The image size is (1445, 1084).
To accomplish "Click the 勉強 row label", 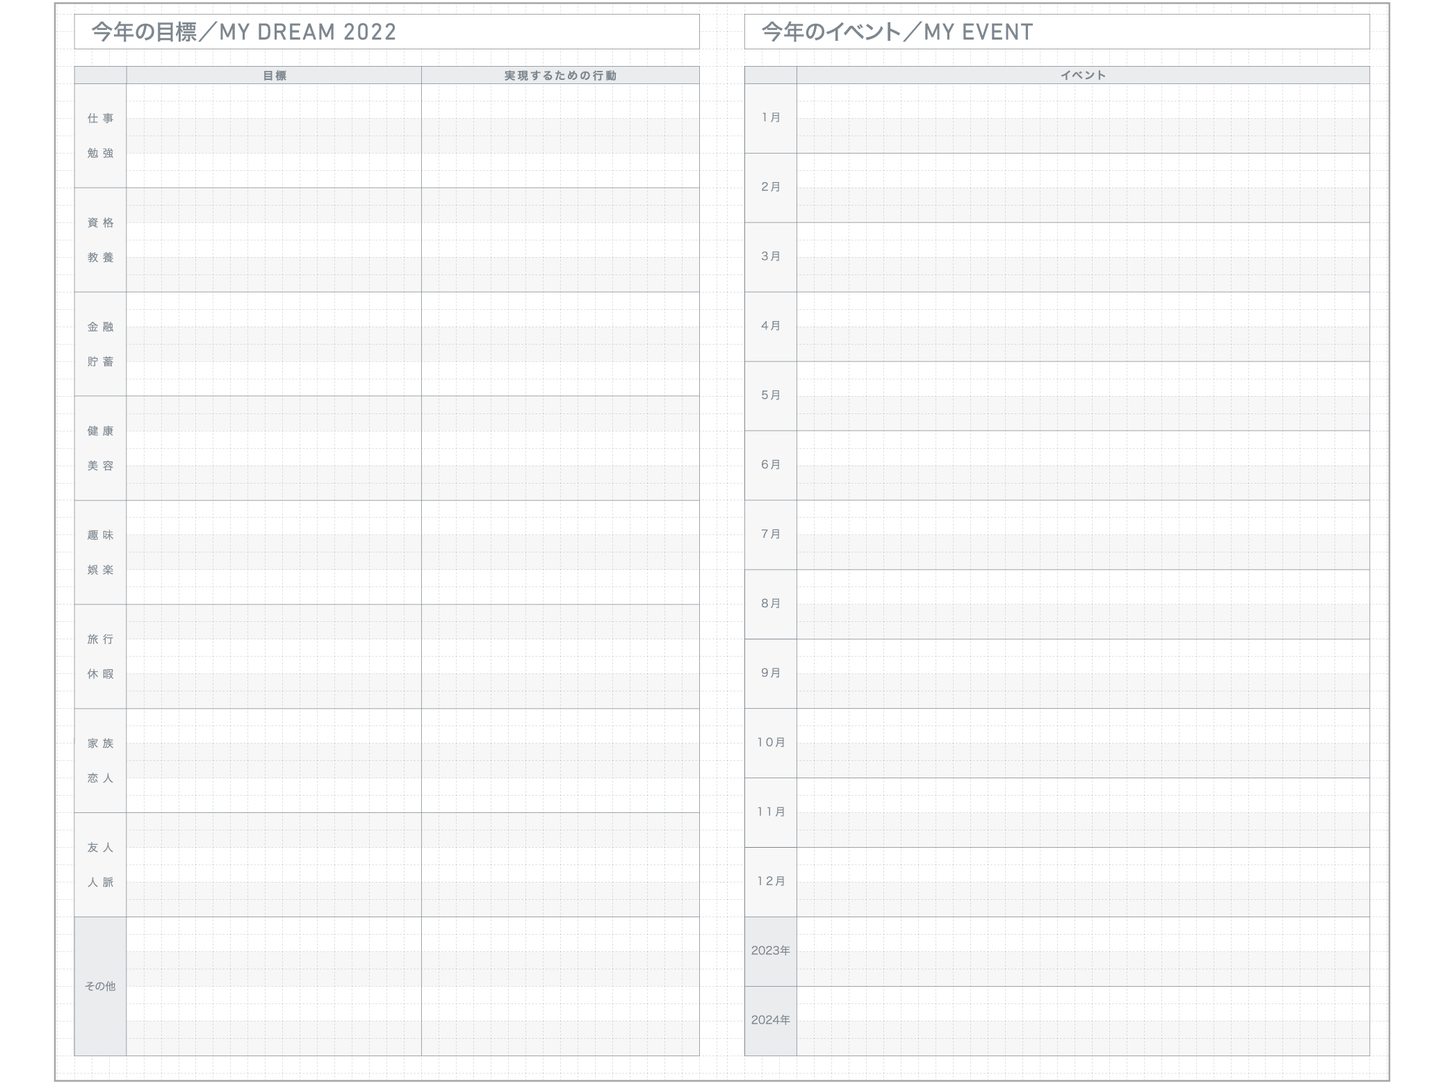I will pos(100,153).
